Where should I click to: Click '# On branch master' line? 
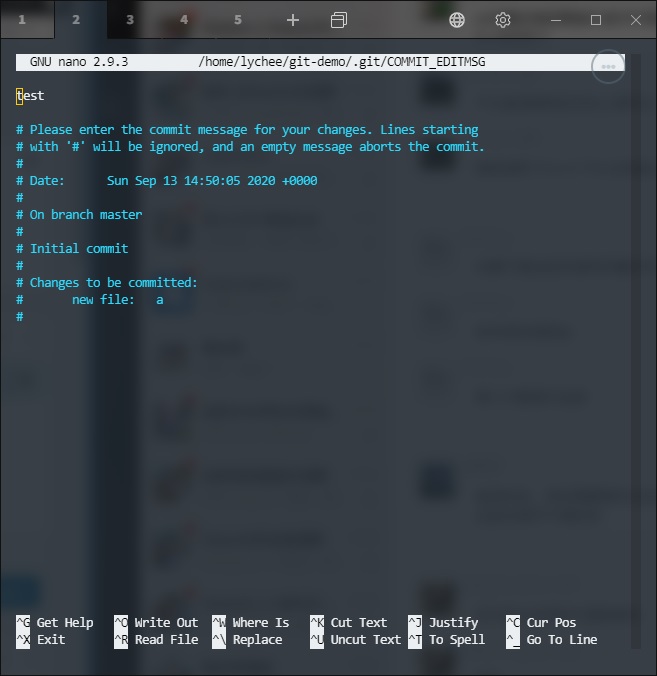[x=79, y=215]
